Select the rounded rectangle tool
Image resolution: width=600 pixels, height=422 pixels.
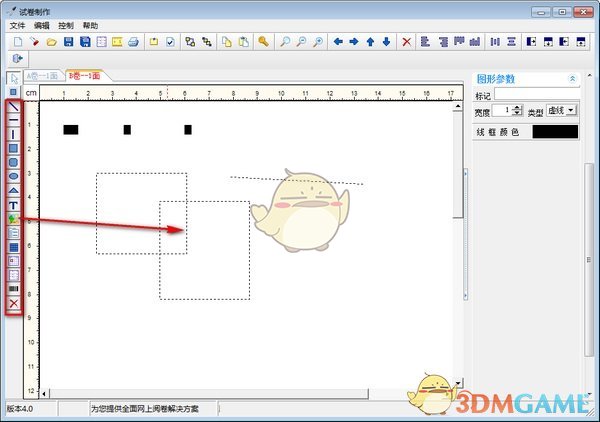13,162
